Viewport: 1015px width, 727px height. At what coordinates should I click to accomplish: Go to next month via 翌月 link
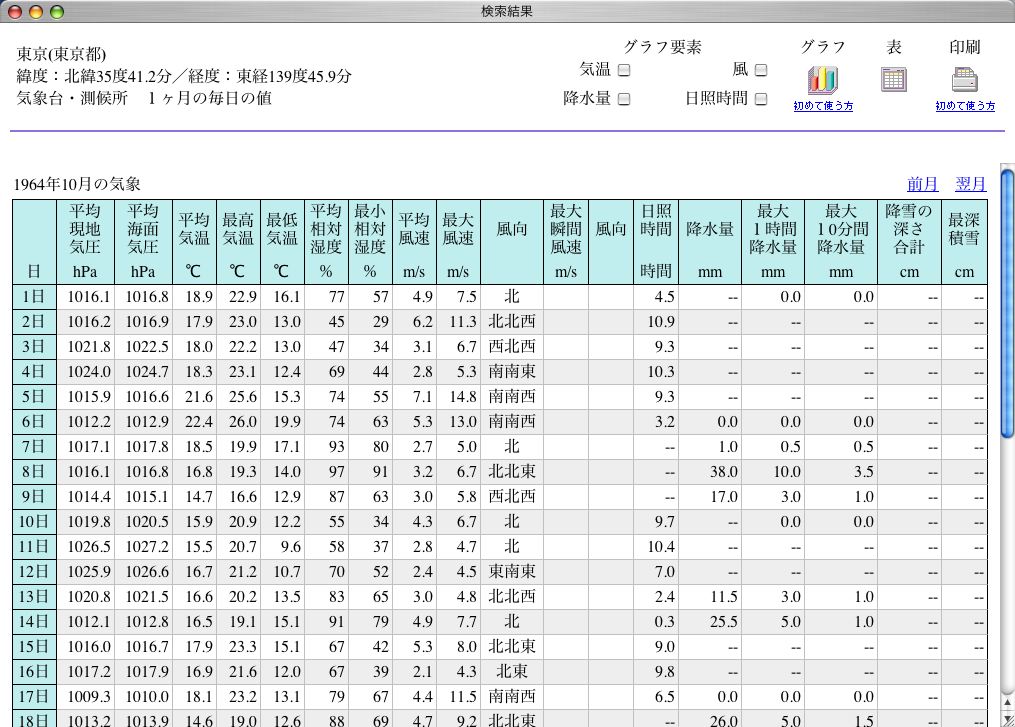pos(971,185)
